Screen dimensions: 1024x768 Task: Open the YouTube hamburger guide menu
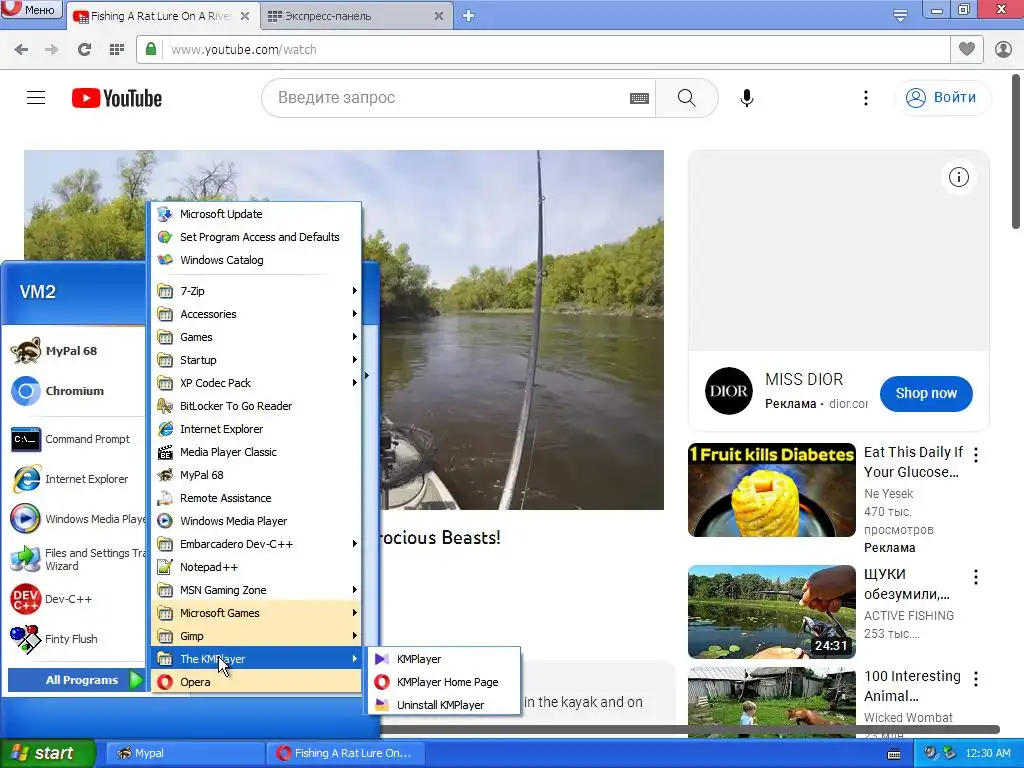[36, 98]
